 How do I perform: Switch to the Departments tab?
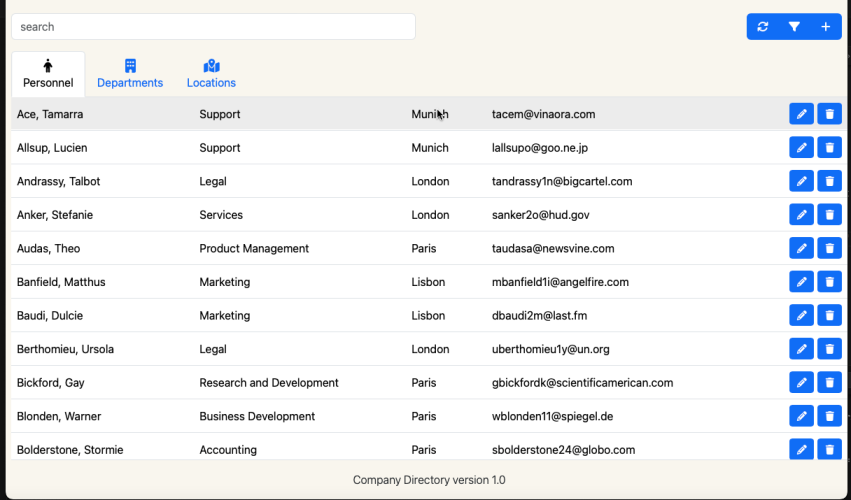tap(130, 74)
